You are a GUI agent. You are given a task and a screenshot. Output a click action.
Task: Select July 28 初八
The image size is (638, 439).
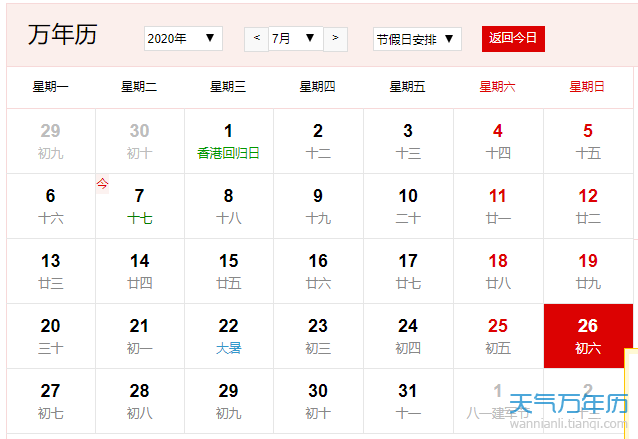pos(140,402)
